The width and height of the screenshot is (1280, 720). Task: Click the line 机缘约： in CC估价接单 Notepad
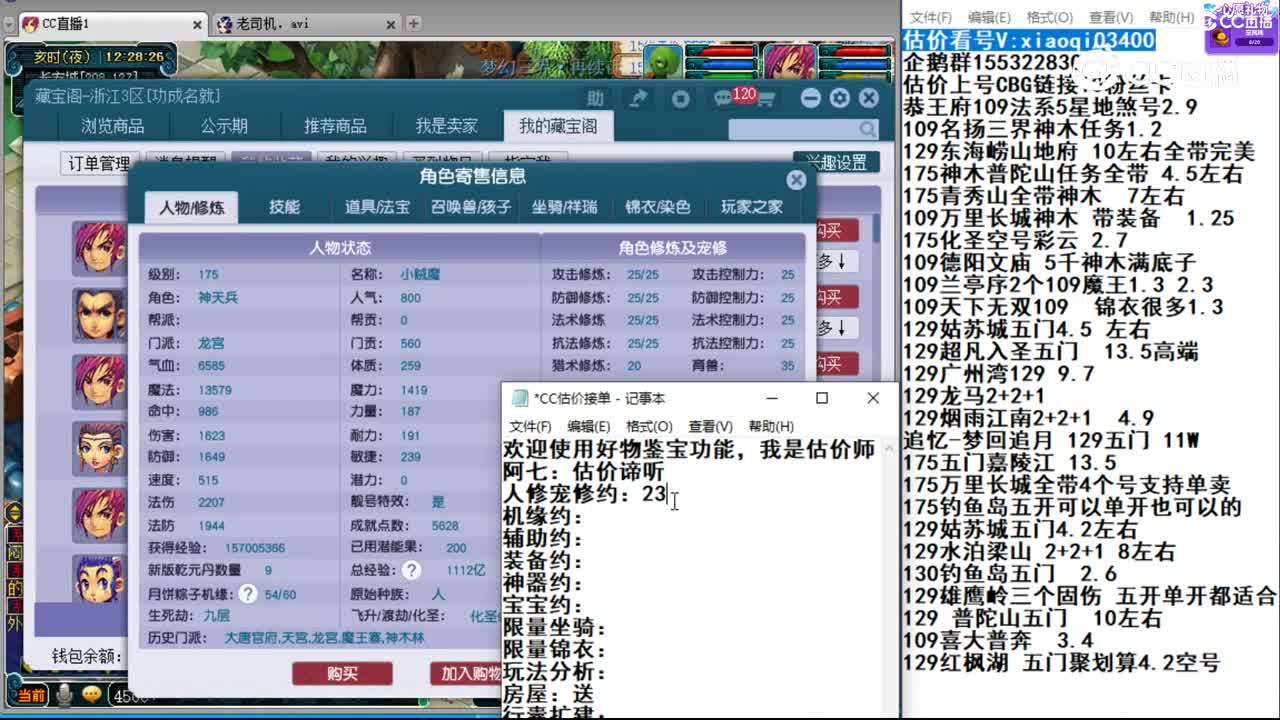point(543,516)
